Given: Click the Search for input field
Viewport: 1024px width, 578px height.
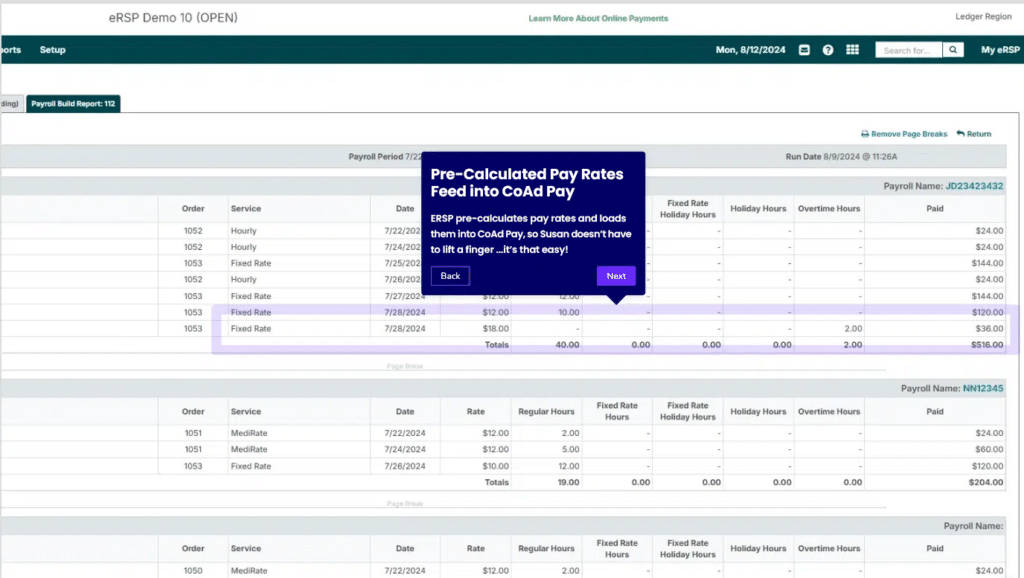Looking at the screenshot, I should (x=908, y=50).
